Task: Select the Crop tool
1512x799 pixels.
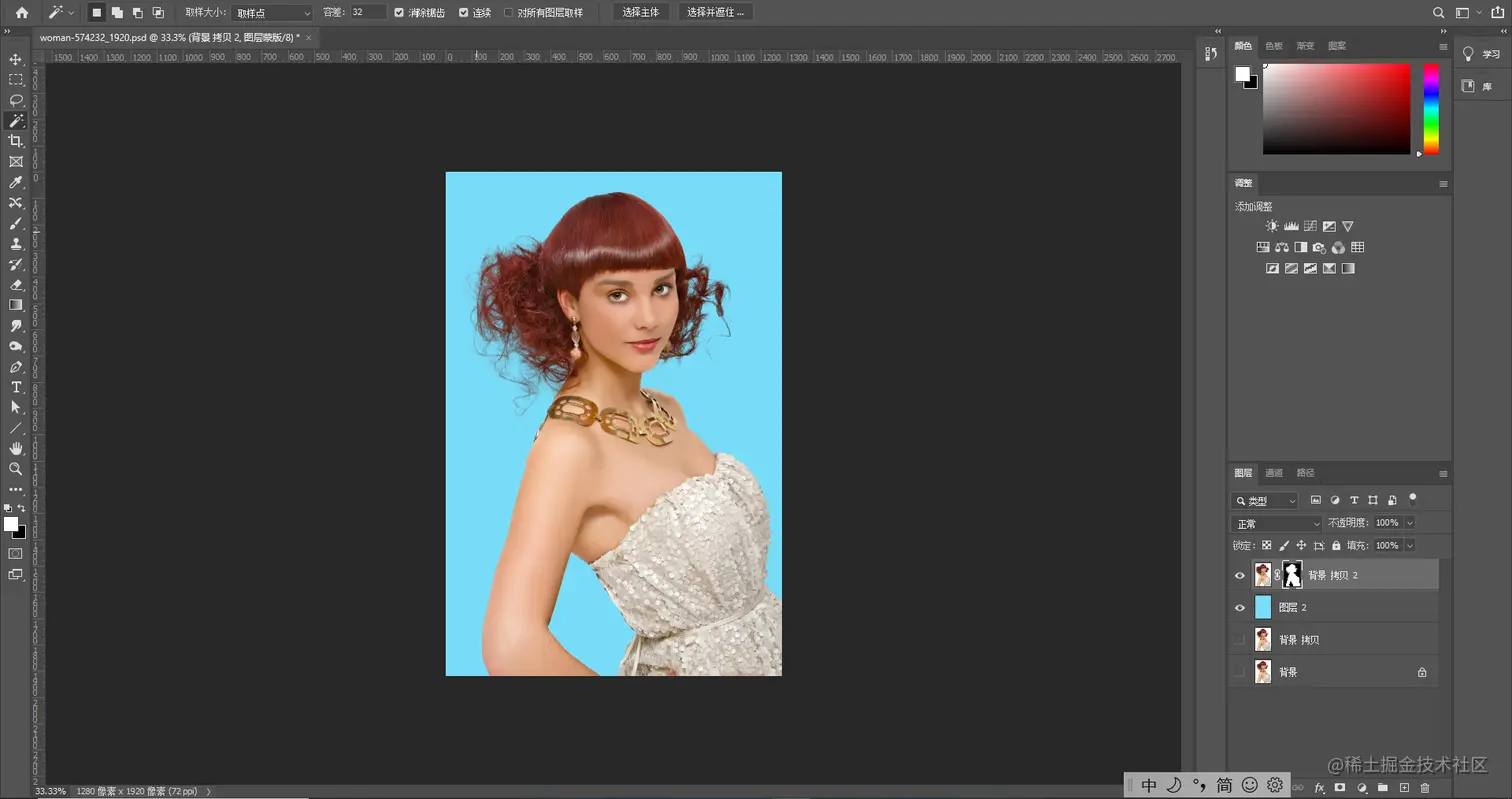Action: (x=14, y=140)
